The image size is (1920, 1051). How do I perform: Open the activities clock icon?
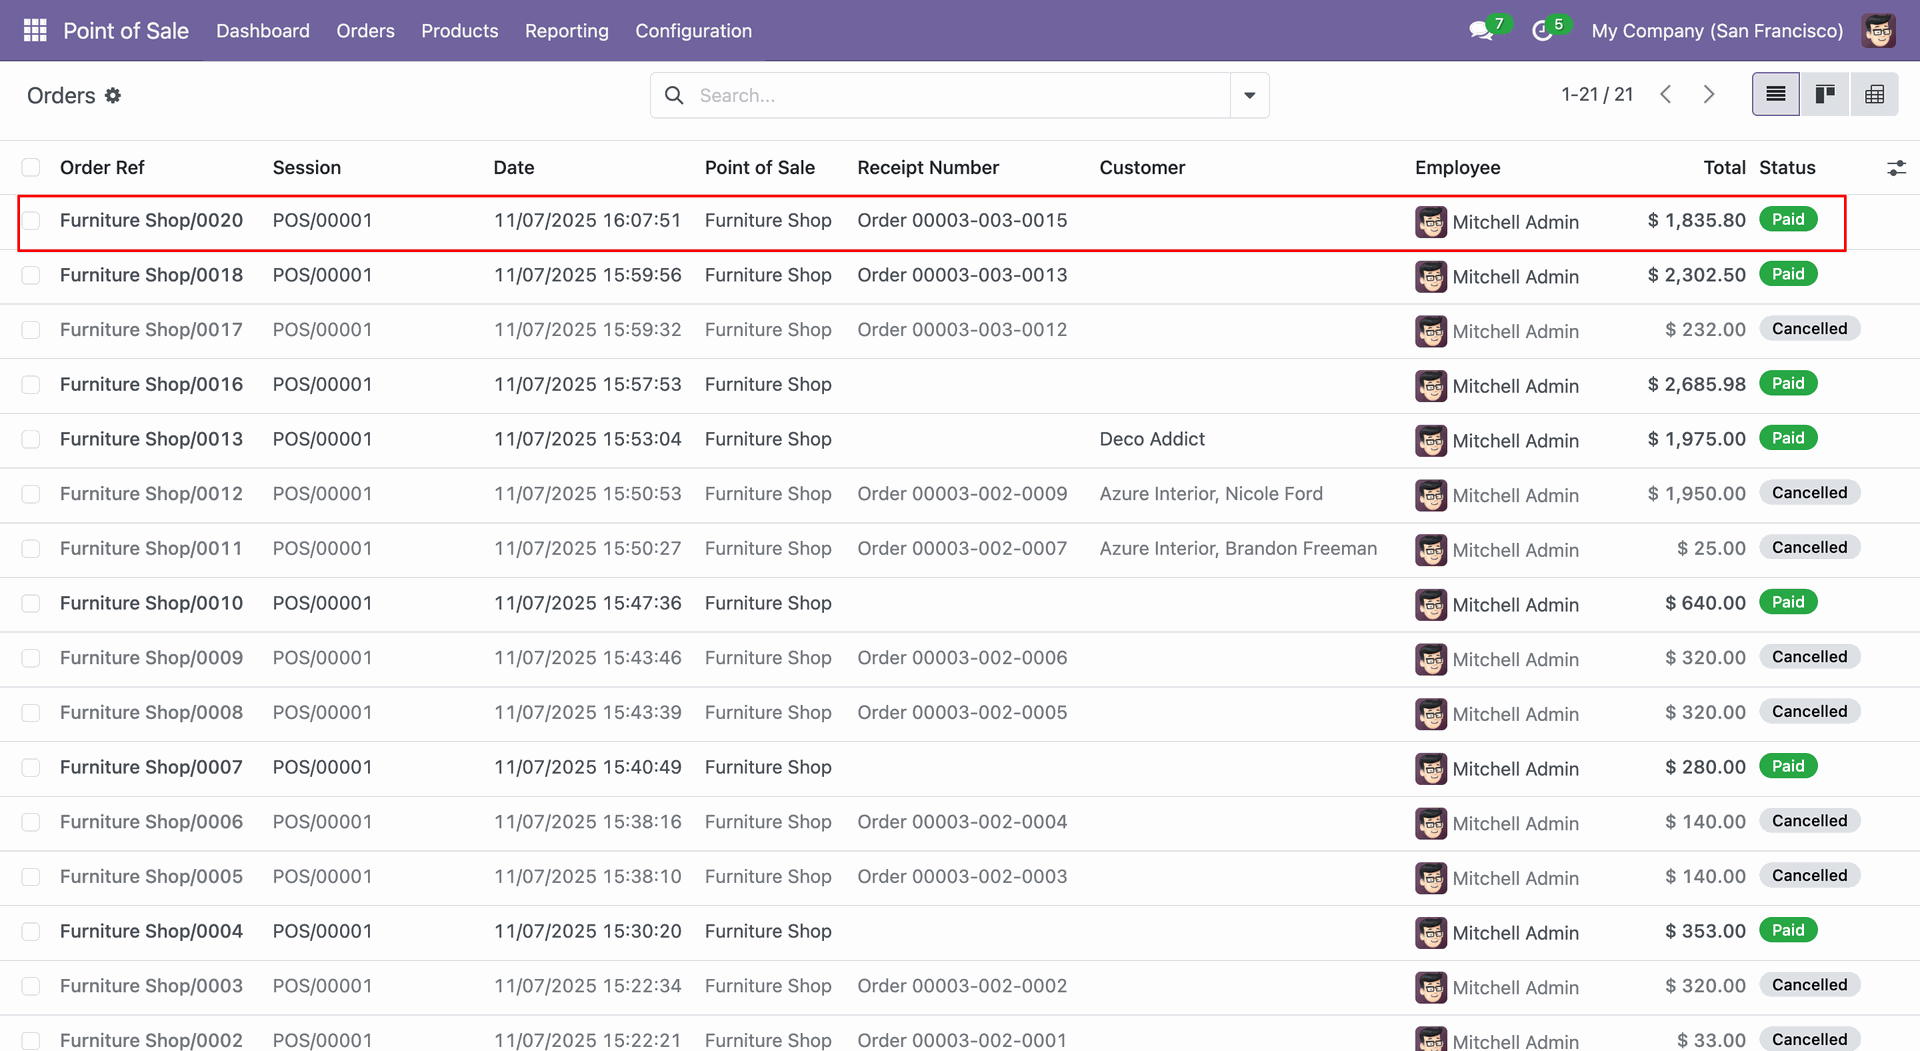coord(1542,31)
